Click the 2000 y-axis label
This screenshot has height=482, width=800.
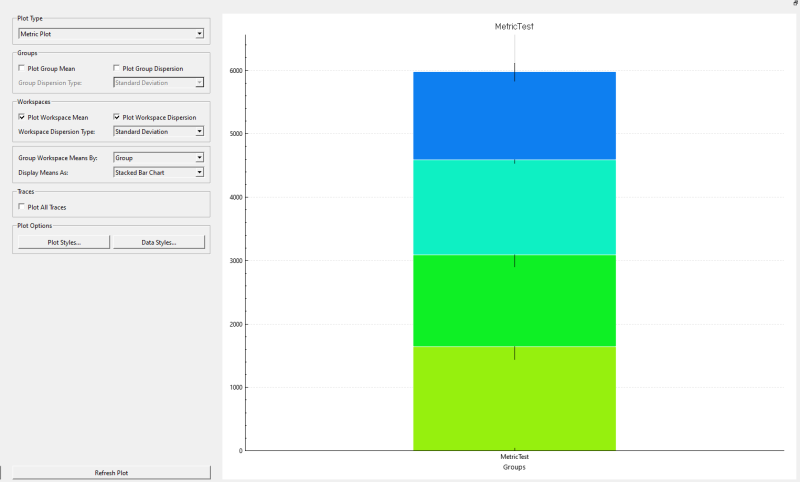coord(236,324)
